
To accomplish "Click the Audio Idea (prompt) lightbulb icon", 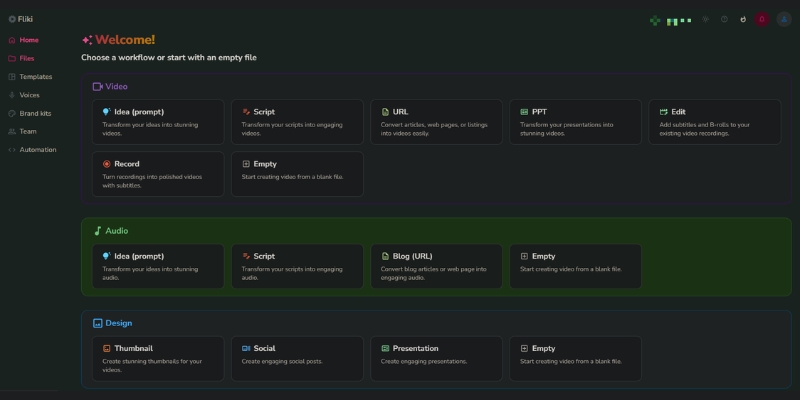I will (106, 256).
